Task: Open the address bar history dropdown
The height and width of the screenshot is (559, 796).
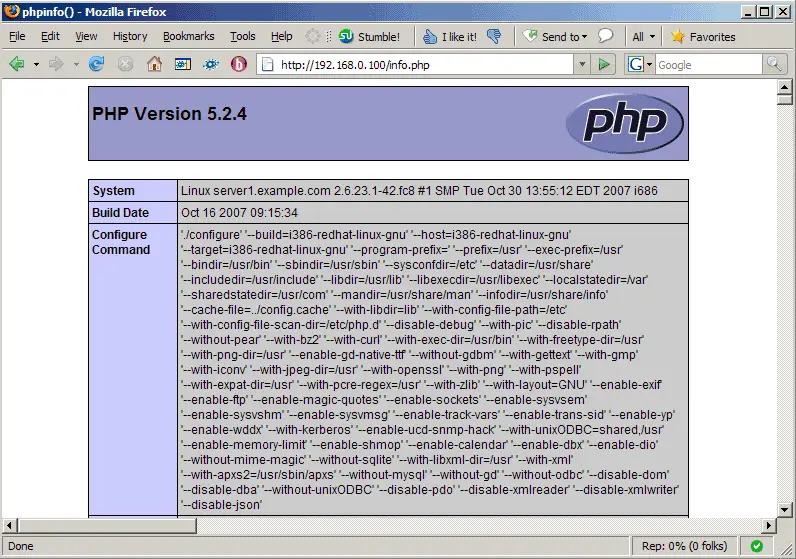Action: click(x=582, y=64)
